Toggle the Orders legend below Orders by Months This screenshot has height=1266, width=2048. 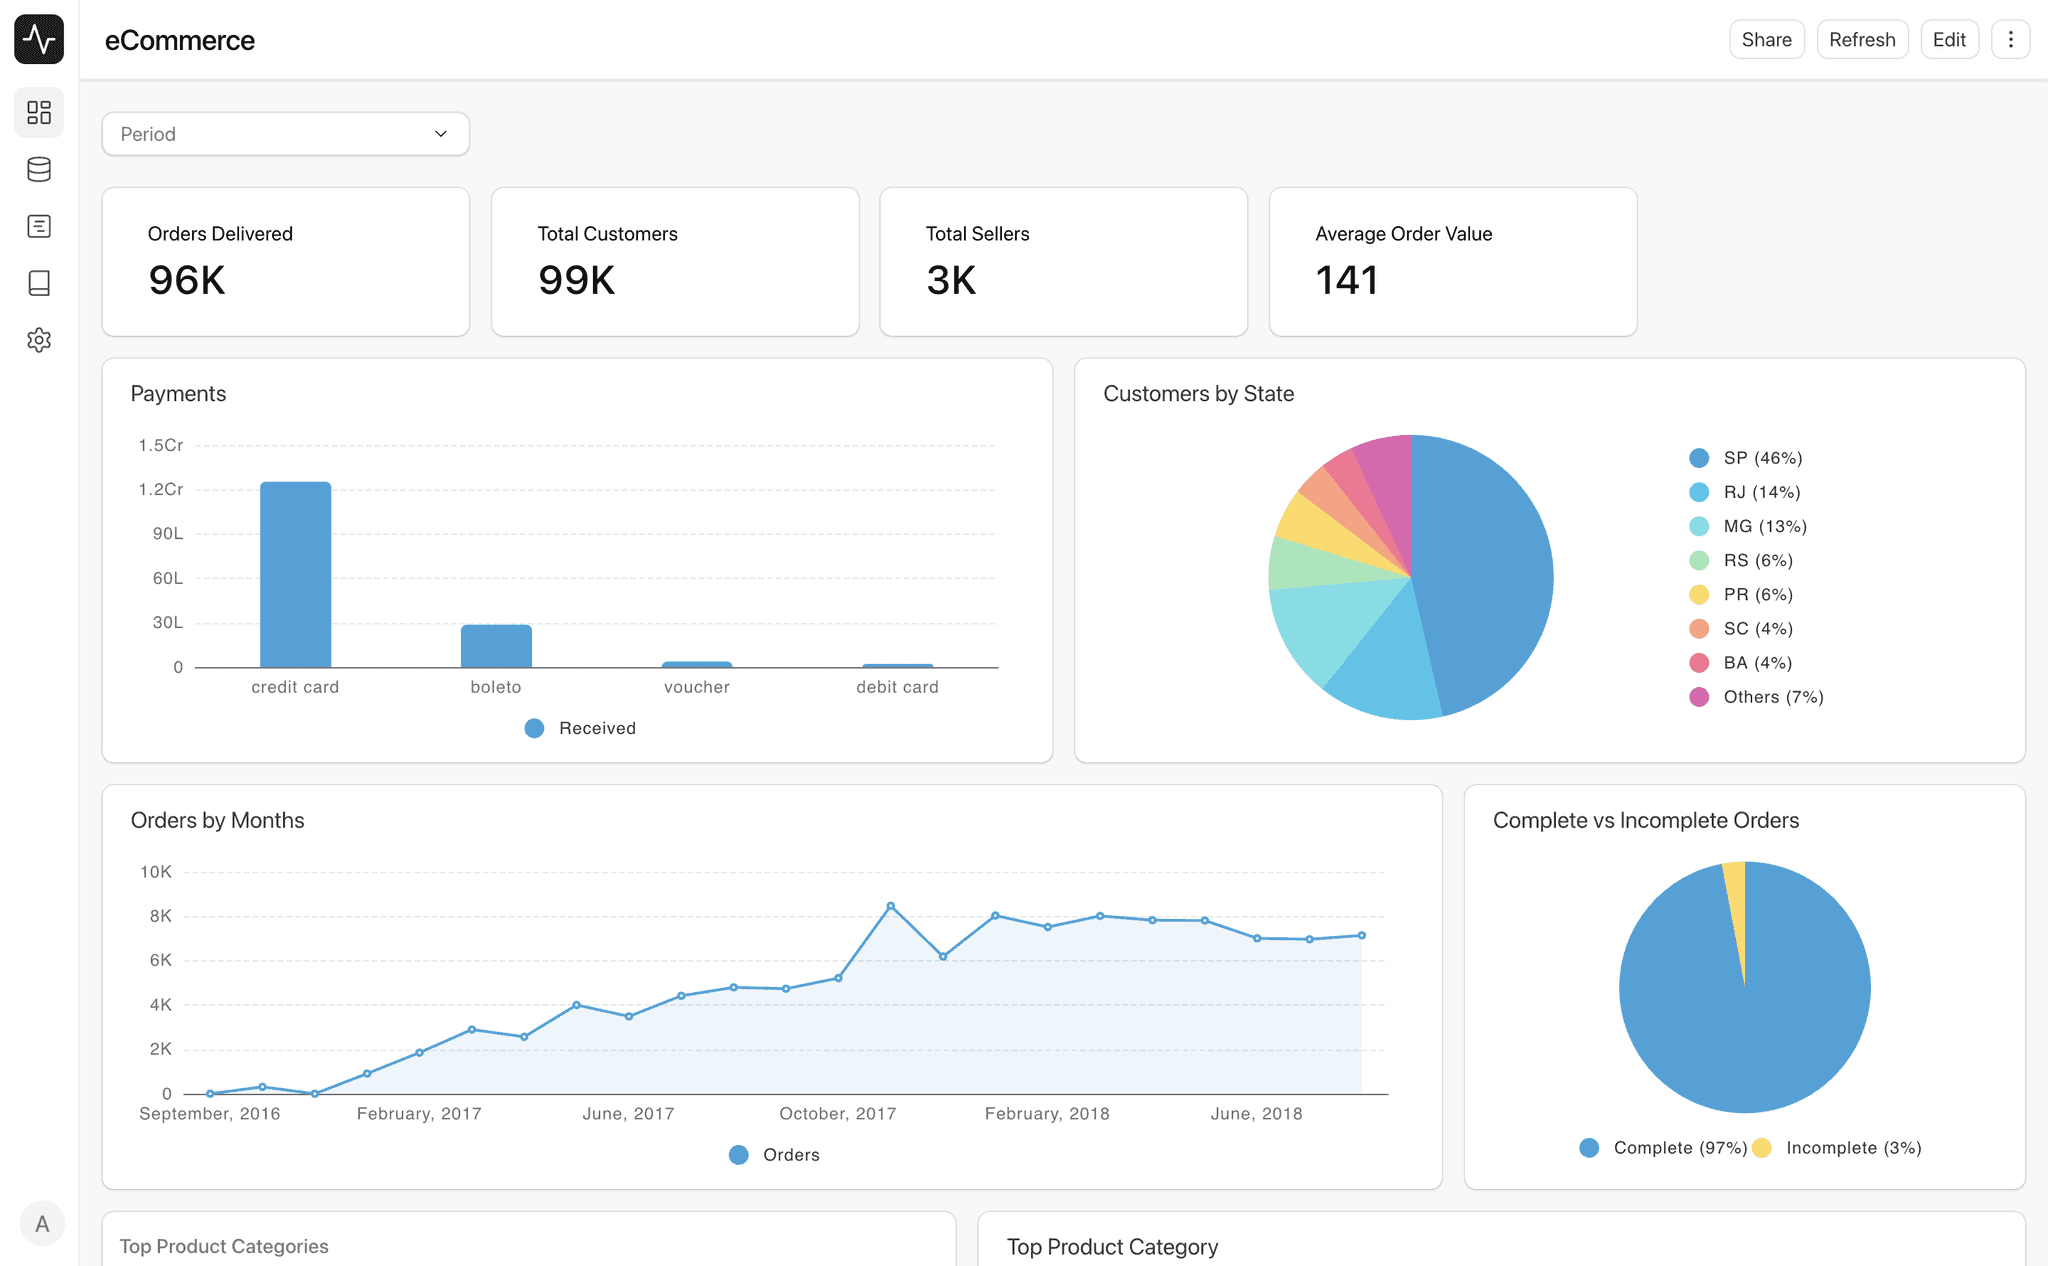pos(773,1154)
